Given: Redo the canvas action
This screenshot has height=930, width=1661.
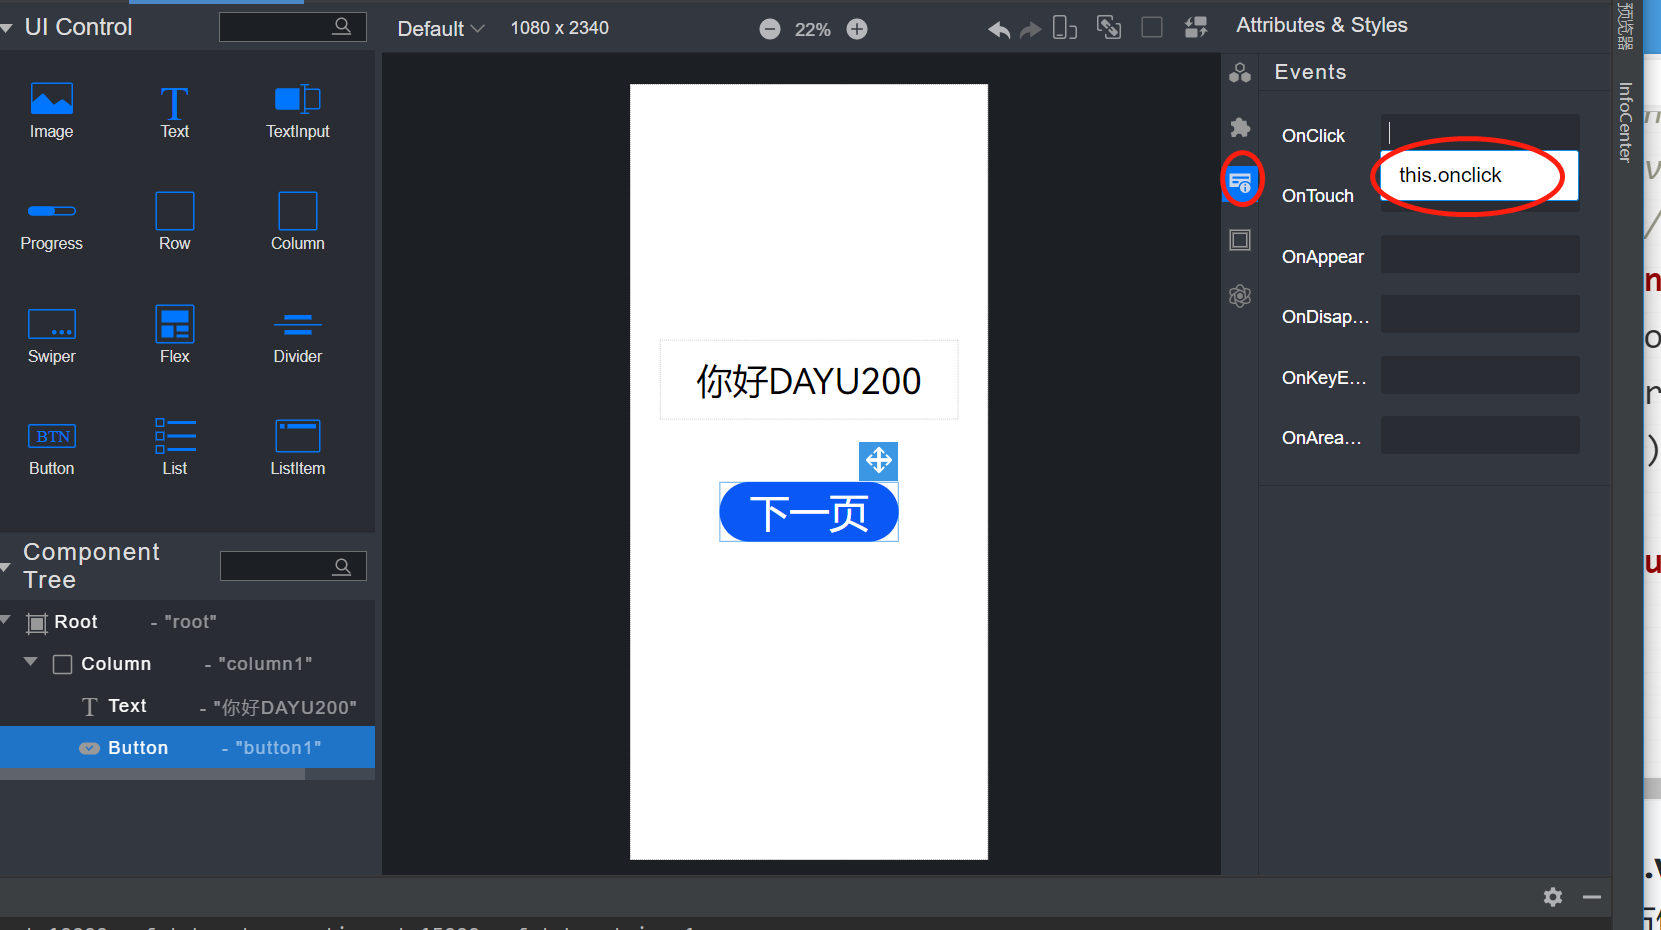Looking at the screenshot, I should 1030,30.
